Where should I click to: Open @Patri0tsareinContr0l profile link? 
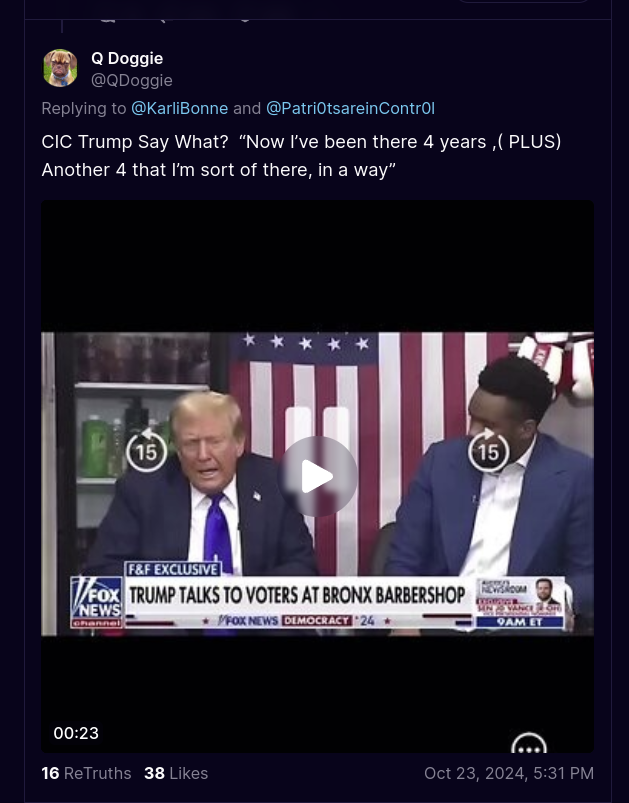click(x=350, y=109)
